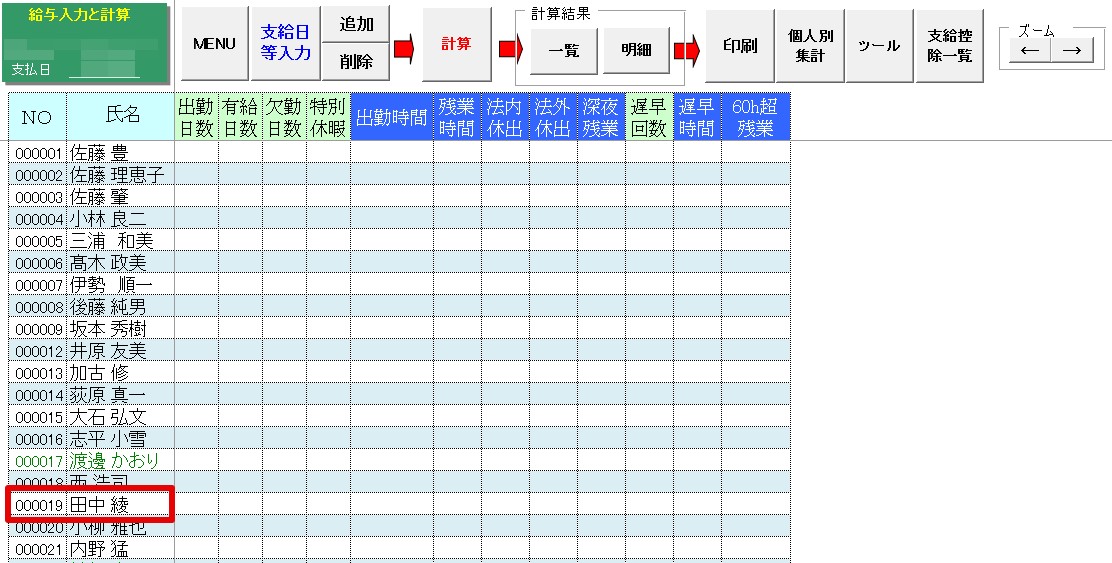Click 出勤日数 cell for 佐藤 豊

point(196,153)
